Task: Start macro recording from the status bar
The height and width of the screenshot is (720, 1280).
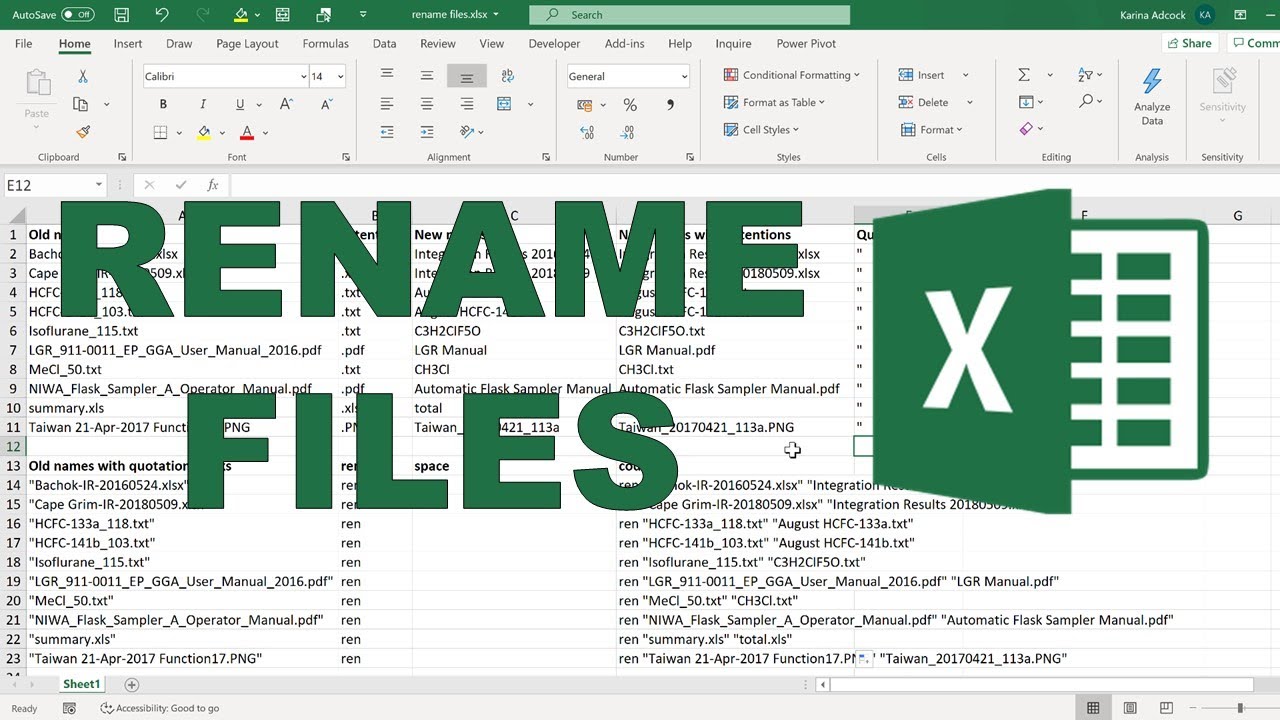Action: [x=69, y=708]
